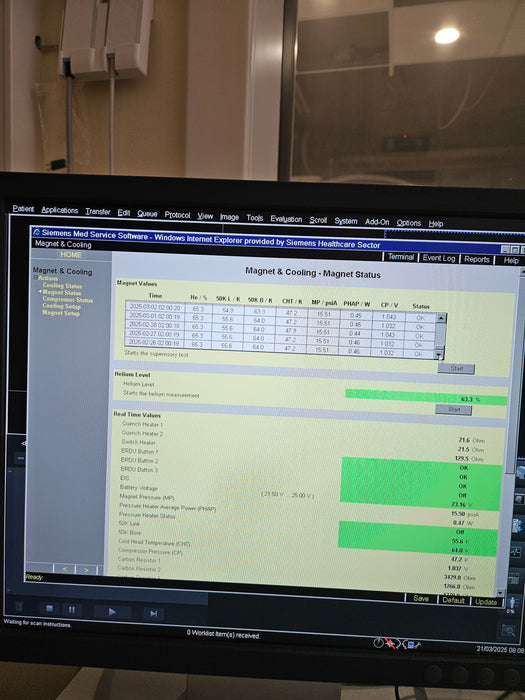
Task: Click the He / % column header
Action: coord(199,297)
